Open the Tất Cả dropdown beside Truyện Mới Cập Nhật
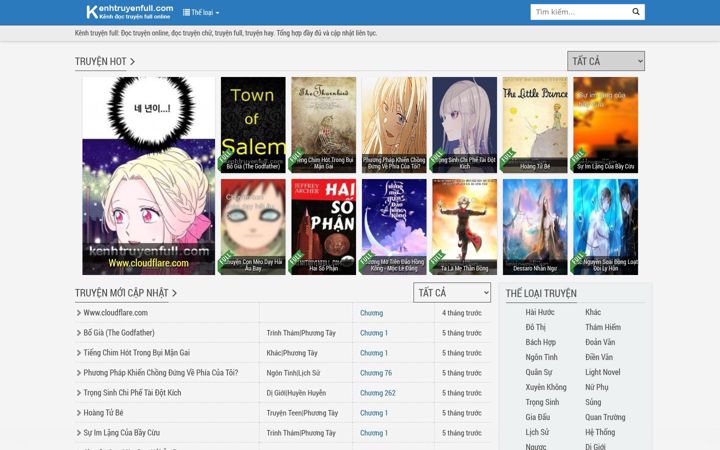Viewport: 720px width, 450px height. [x=452, y=292]
